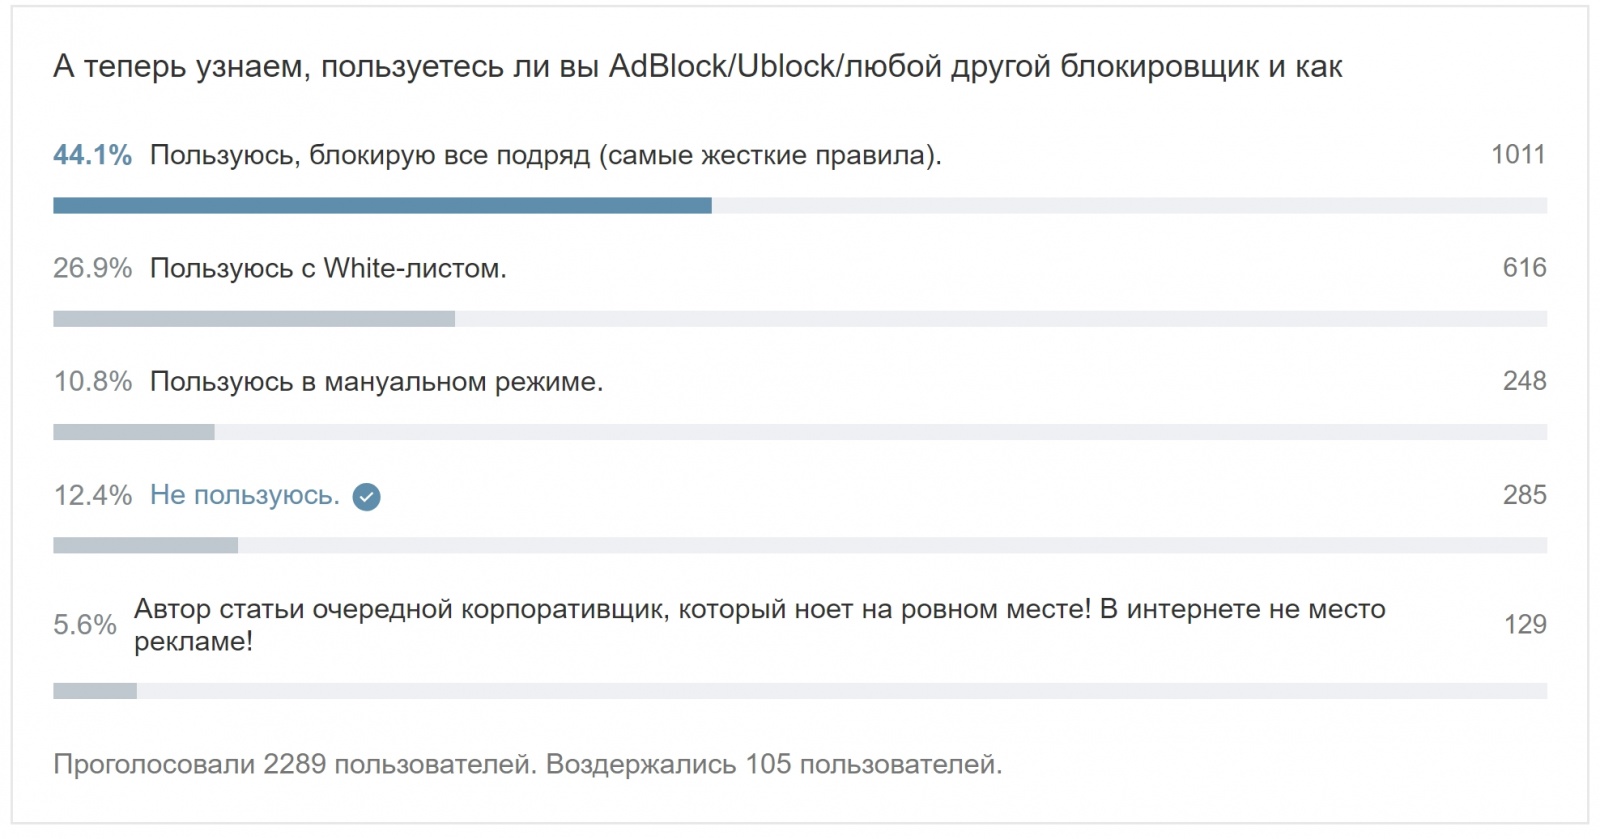The image size is (1600, 839).
Task: Click the 26.9% percentage label
Action: (92, 268)
